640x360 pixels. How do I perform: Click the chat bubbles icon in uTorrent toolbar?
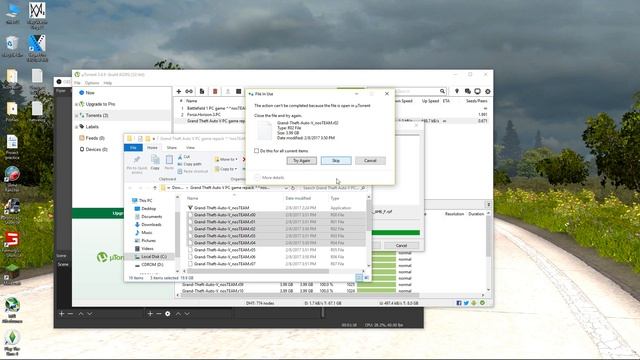point(467,91)
